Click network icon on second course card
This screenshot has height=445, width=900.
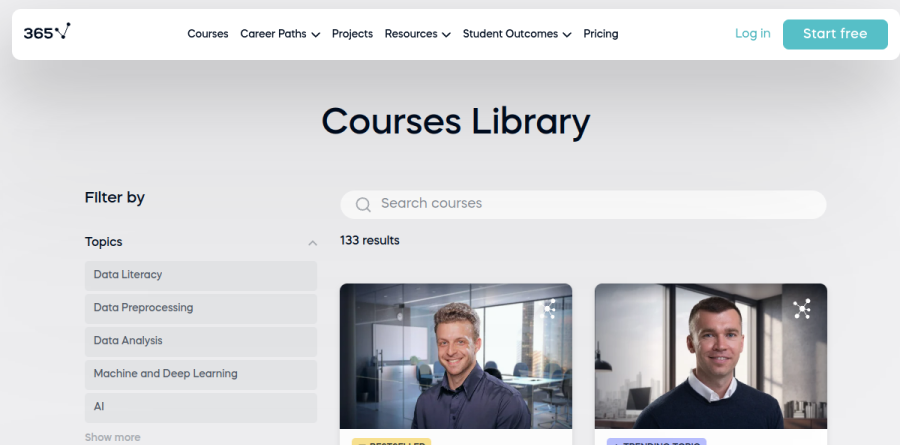click(x=802, y=309)
